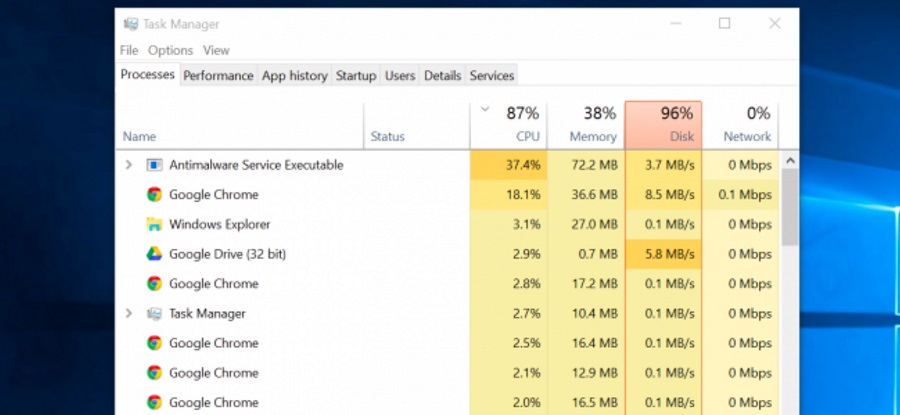Viewport: 900px width, 415px height.
Task: Click the scroll up arrow of process list
Action: (x=789, y=161)
